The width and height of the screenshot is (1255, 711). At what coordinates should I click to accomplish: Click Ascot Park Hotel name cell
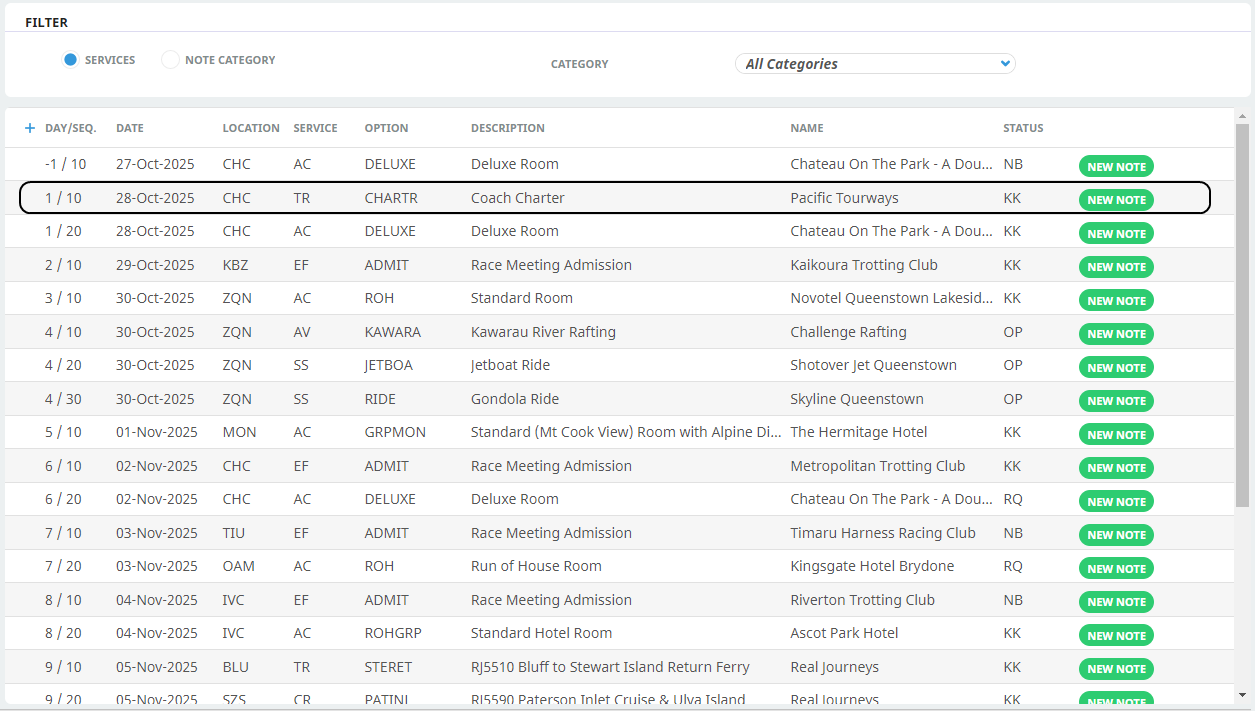[x=844, y=633]
